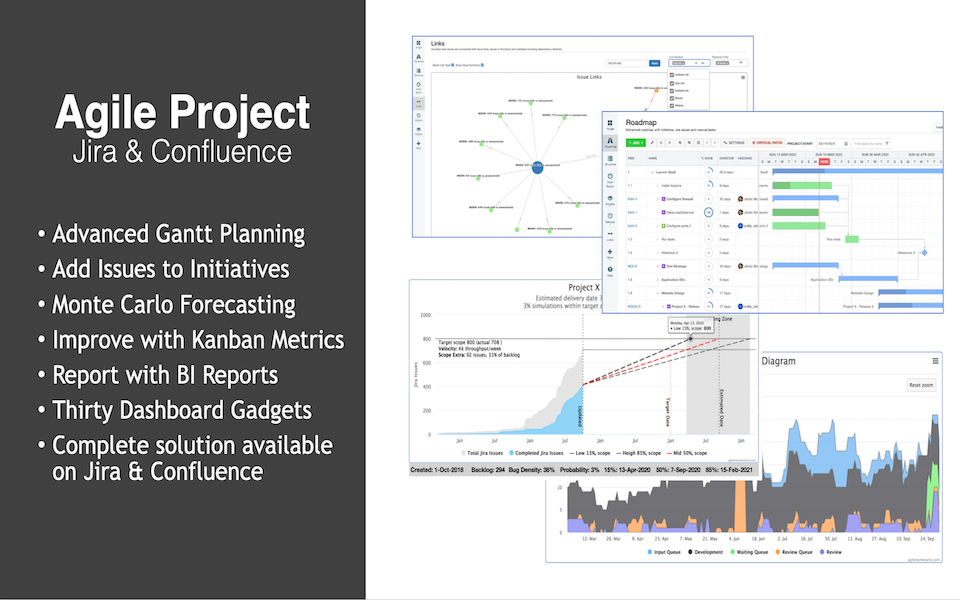Toggle the Review Queue legend swatch
960x600 pixels.
click(778, 552)
